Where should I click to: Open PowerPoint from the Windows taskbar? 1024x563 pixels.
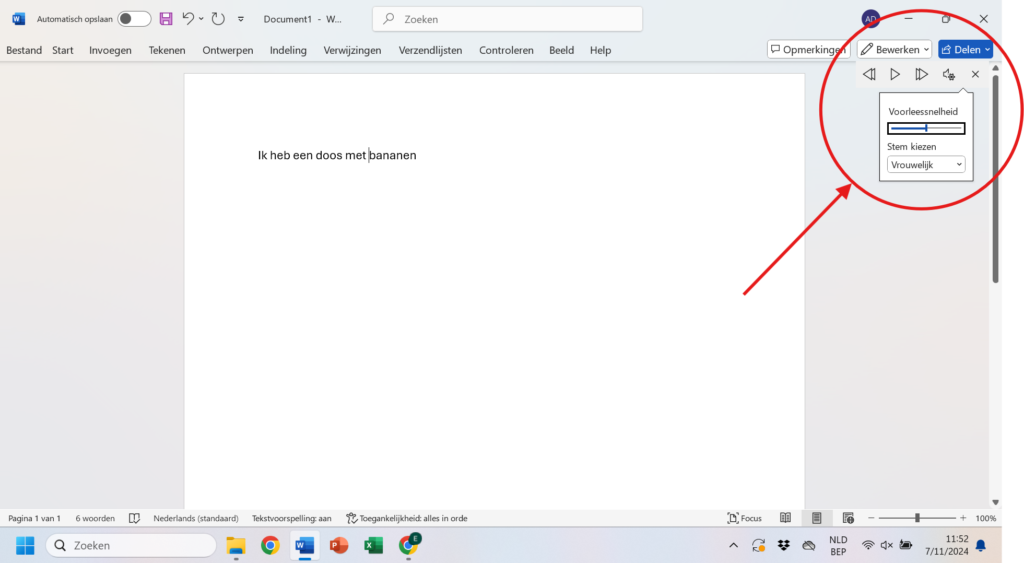click(339, 545)
